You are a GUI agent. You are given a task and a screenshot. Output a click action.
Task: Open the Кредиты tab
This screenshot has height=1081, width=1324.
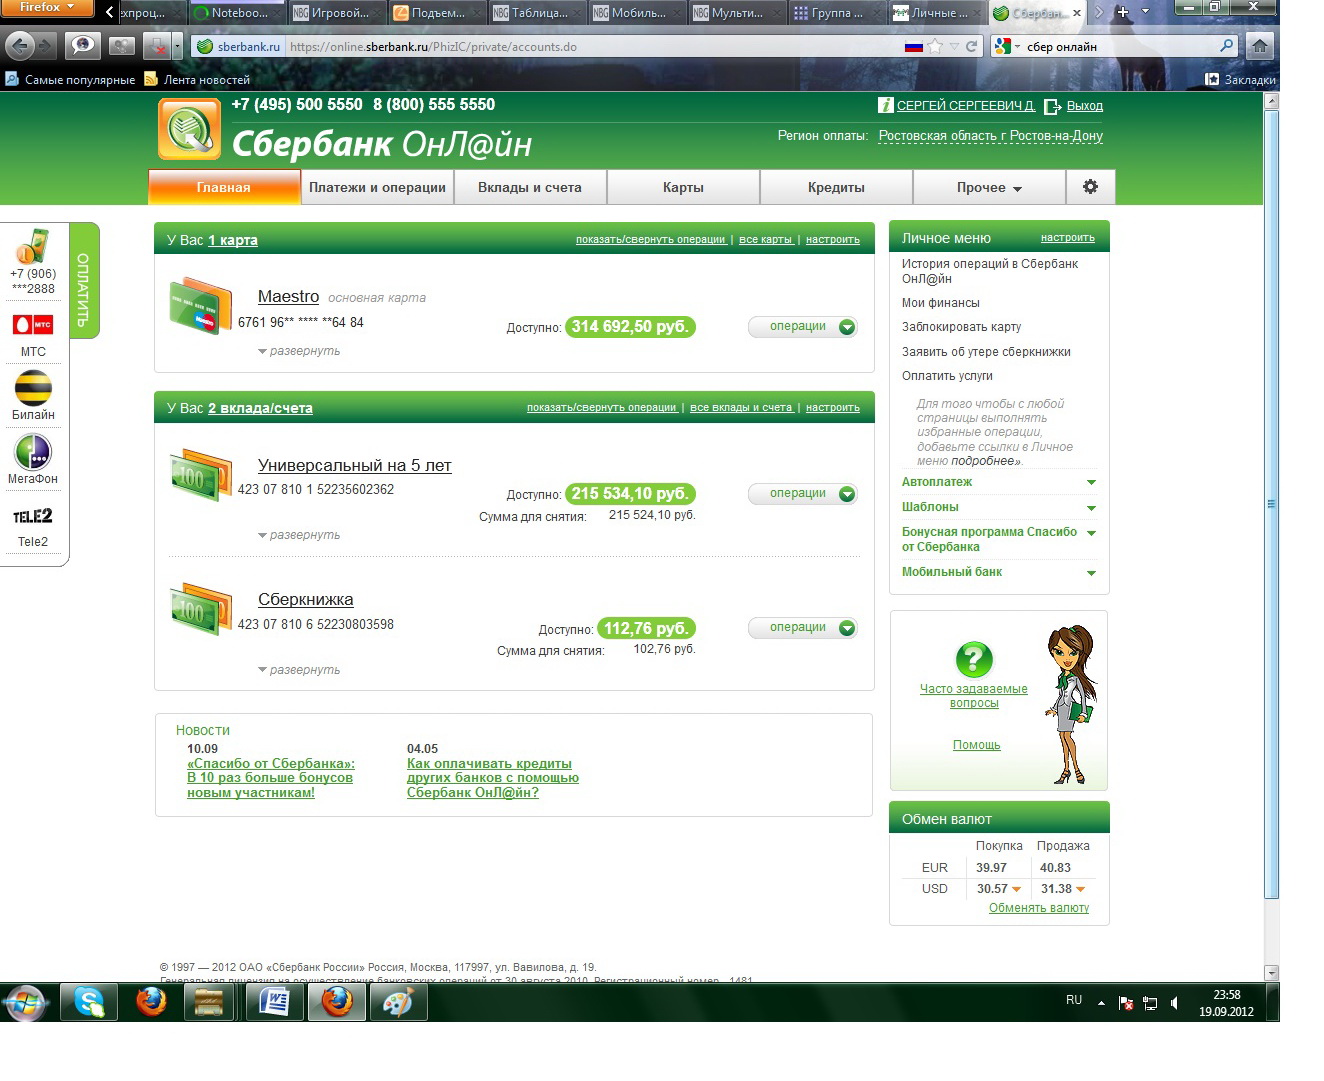(836, 187)
